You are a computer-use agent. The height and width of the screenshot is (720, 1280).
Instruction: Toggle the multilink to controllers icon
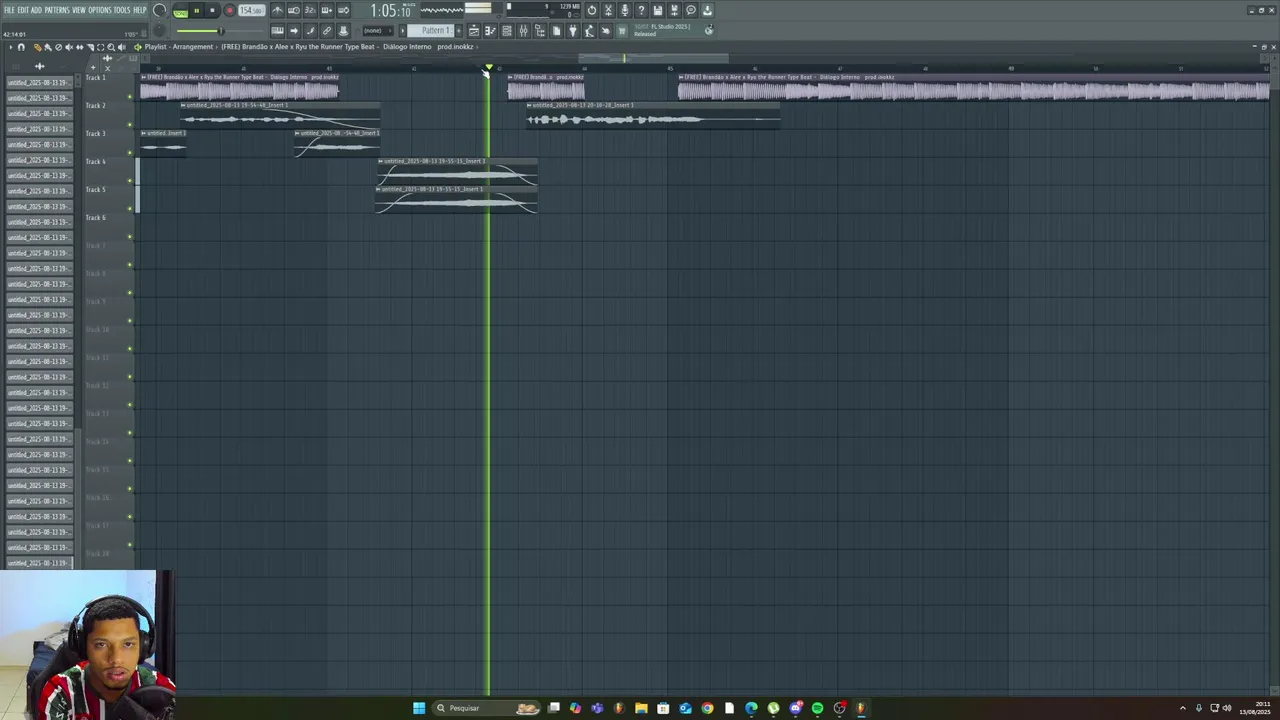(327, 31)
